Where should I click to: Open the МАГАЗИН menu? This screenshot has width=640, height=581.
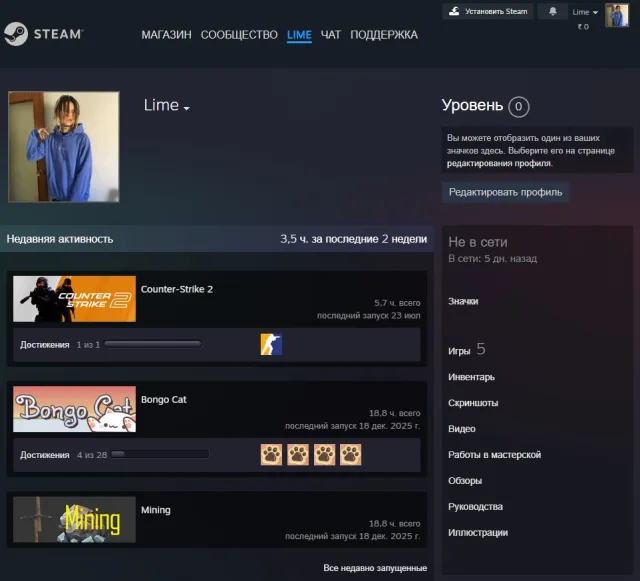click(166, 35)
